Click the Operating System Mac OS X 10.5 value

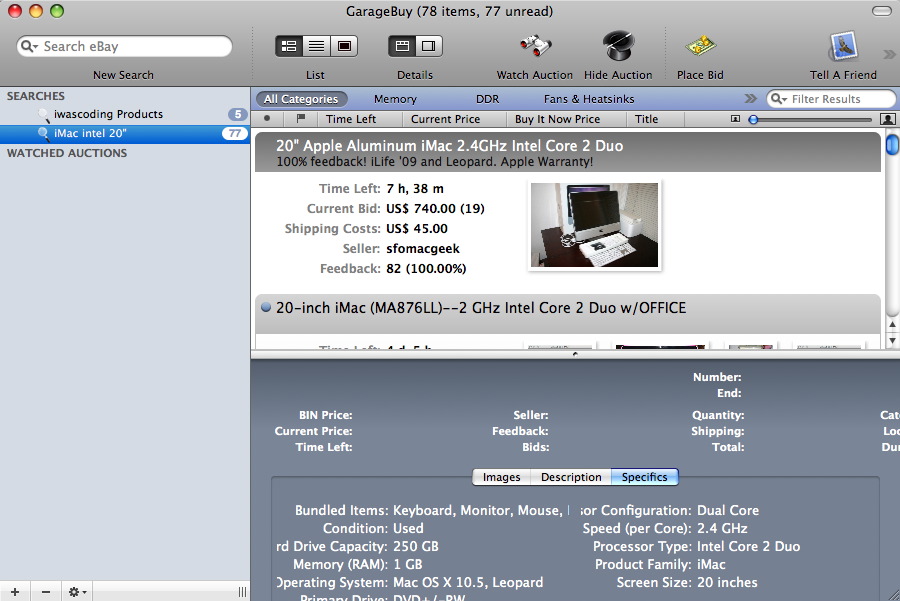pos(468,583)
